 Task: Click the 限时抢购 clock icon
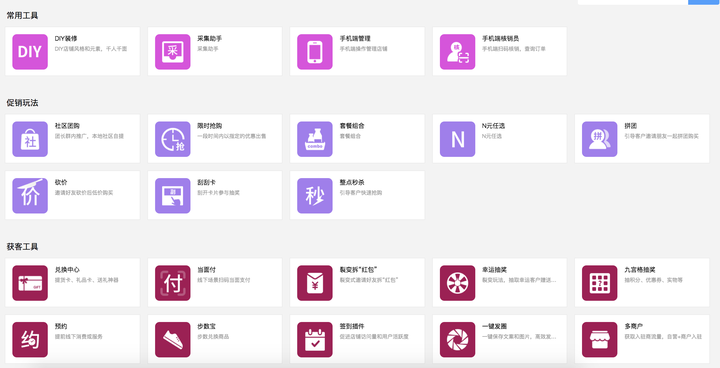173,139
